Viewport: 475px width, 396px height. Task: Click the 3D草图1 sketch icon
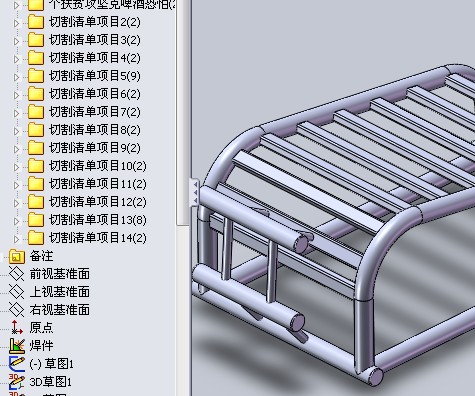click(x=17, y=382)
